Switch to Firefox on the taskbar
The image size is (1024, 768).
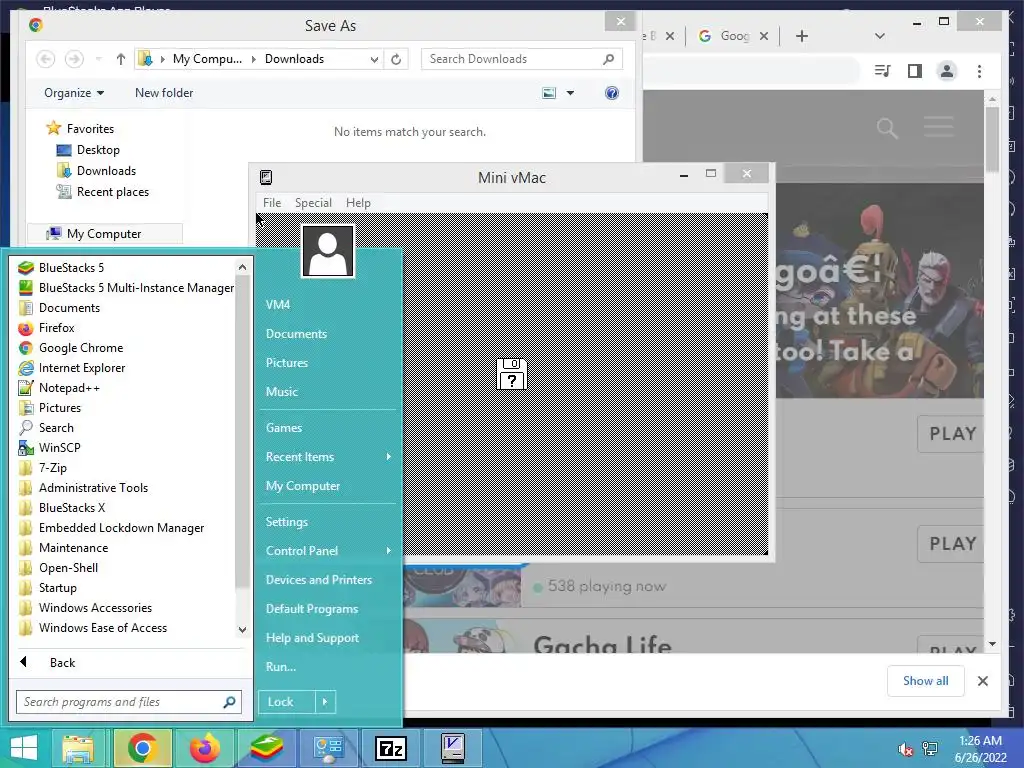click(205, 748)
